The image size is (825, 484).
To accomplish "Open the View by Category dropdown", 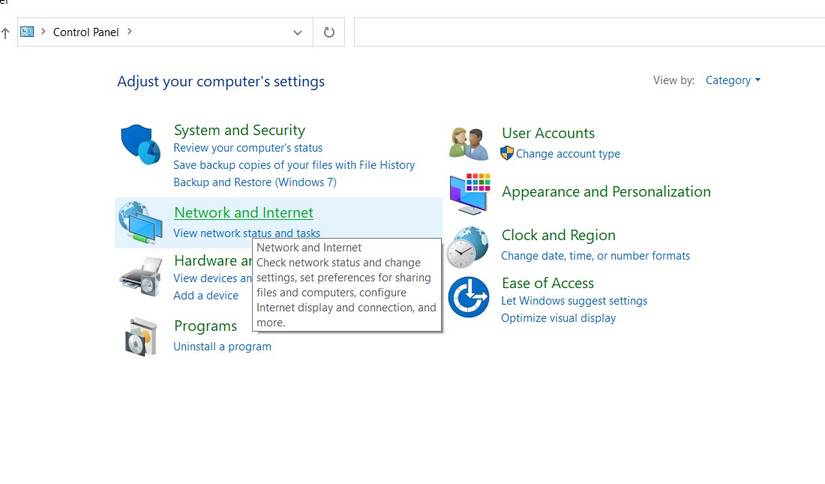I will [x=732, y=80].
